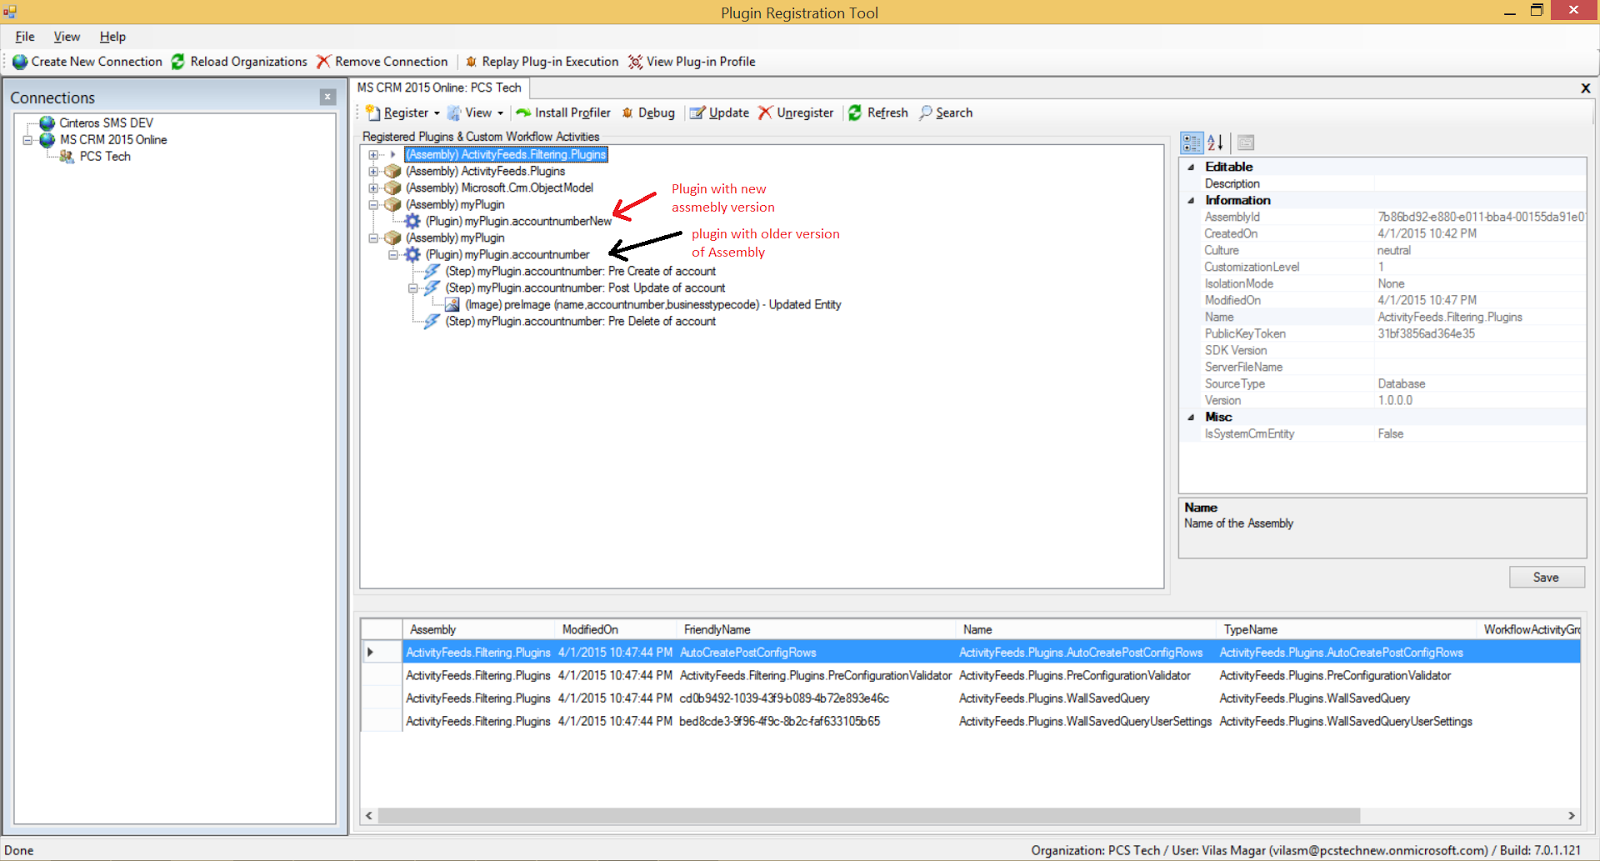Image resolution: width=1600 pixels, height=861 pixels.
Task: Click the ActivityFeeds.Plugins assembly box icon
Action: (393, 172)
